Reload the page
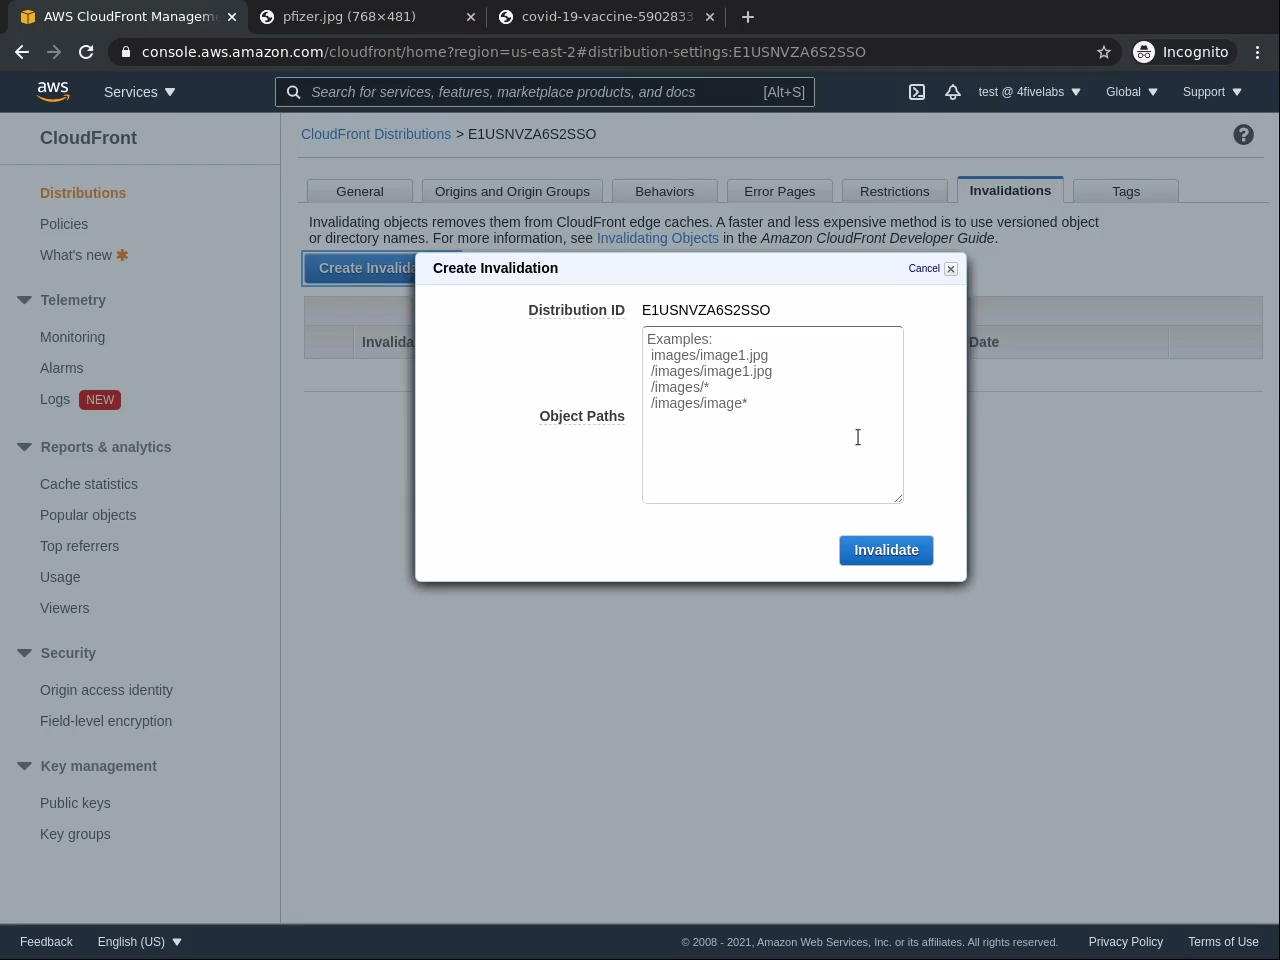The width and height of the screenshot is (1280, 960). click(x=86, y=52)
